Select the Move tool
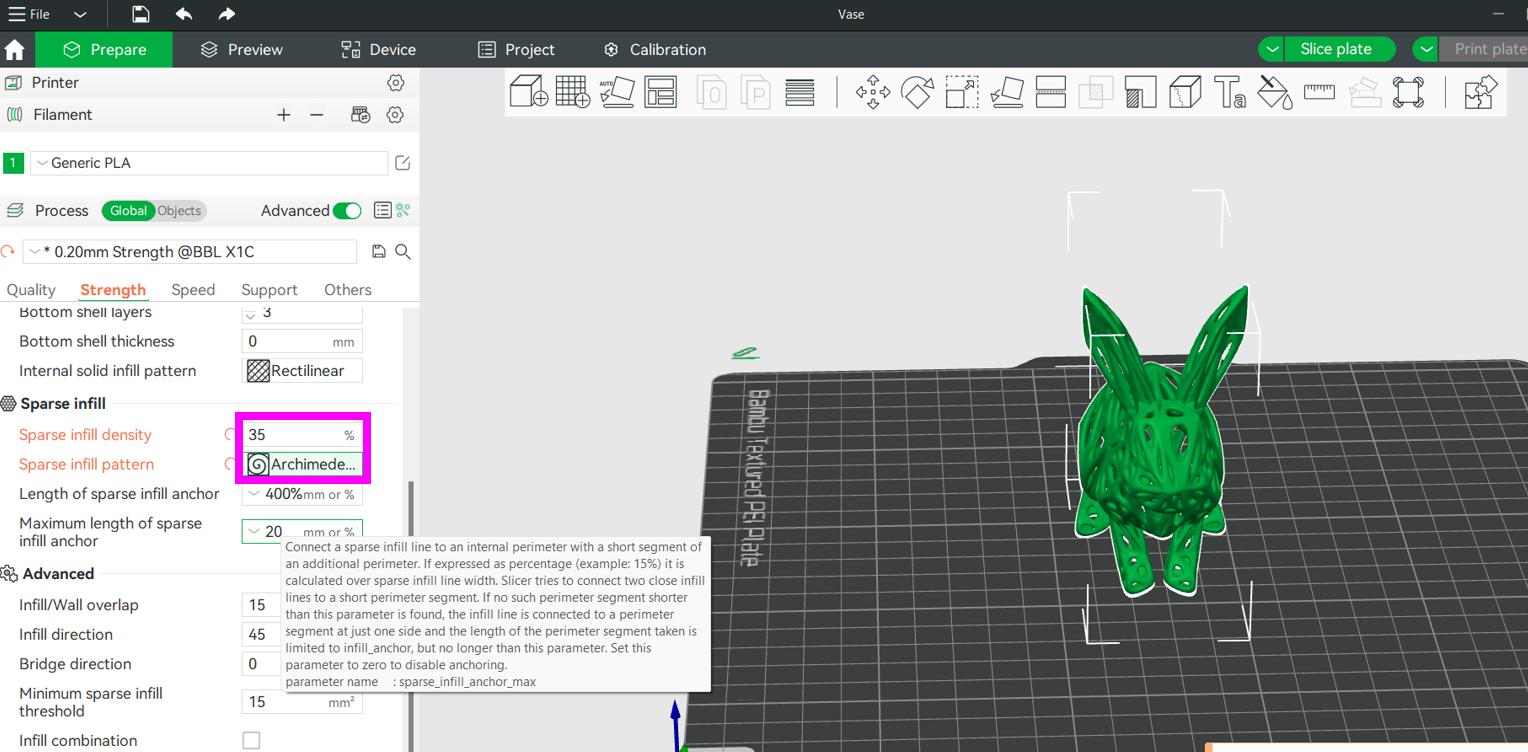 pyautogui.click(x=873, y=92)
